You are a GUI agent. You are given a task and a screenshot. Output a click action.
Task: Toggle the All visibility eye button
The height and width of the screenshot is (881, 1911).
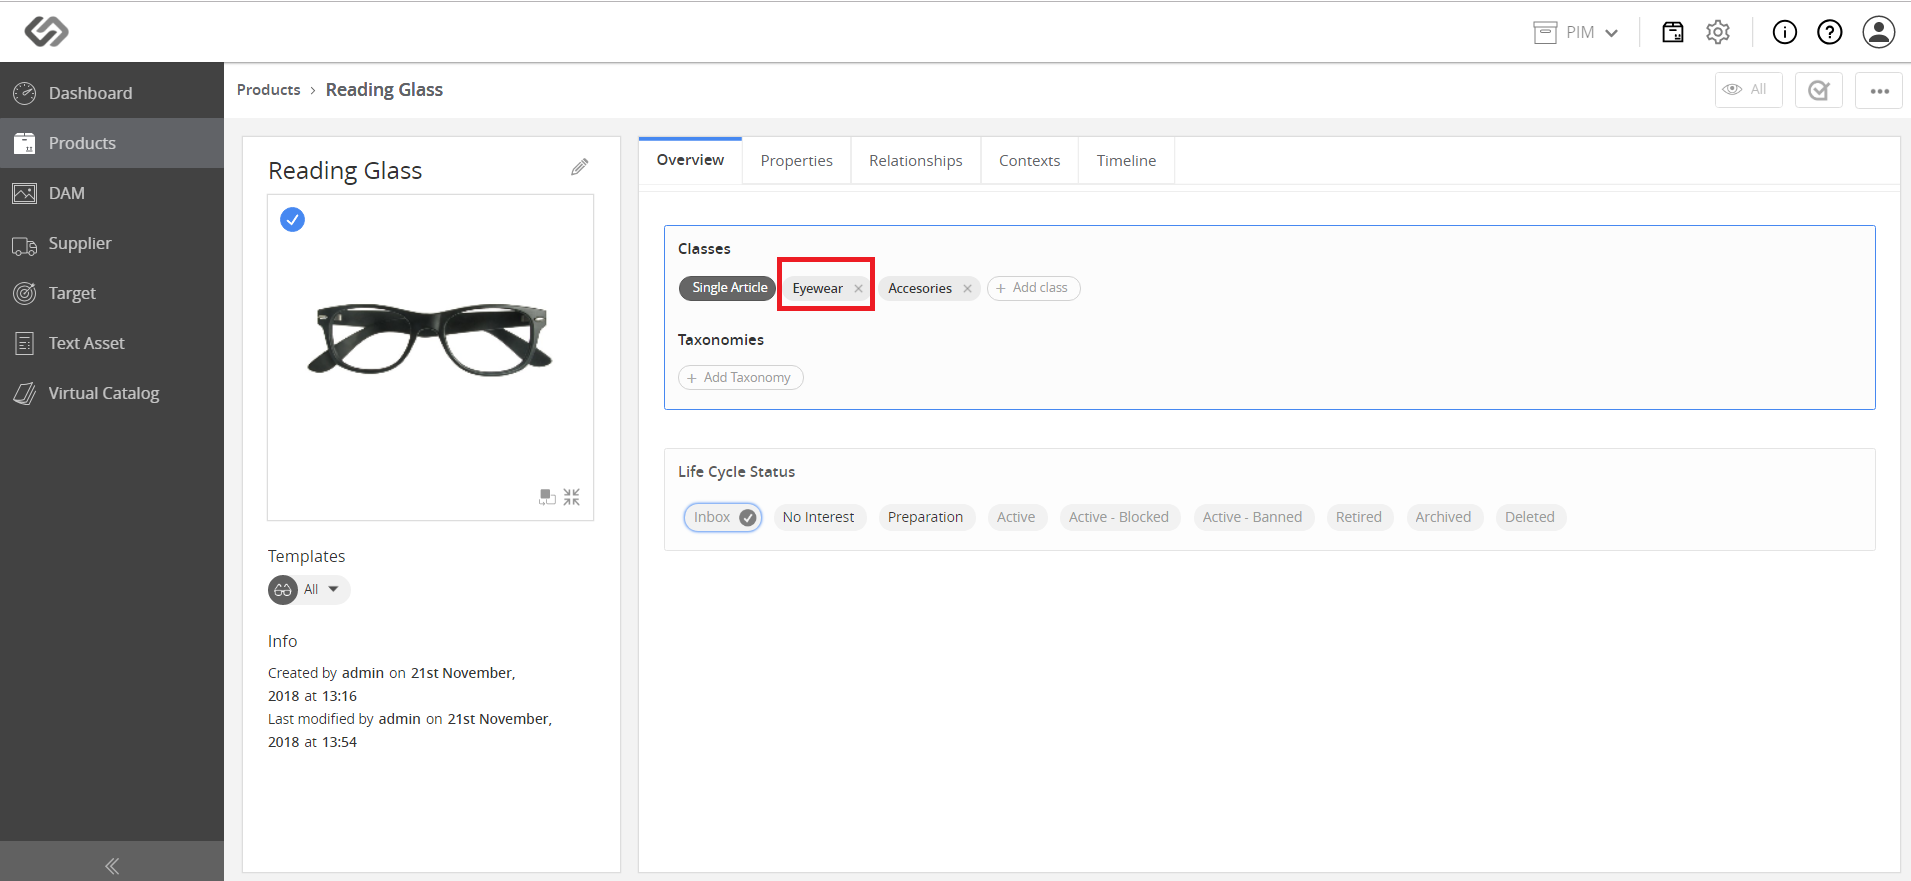click(x=1748, y=90)
